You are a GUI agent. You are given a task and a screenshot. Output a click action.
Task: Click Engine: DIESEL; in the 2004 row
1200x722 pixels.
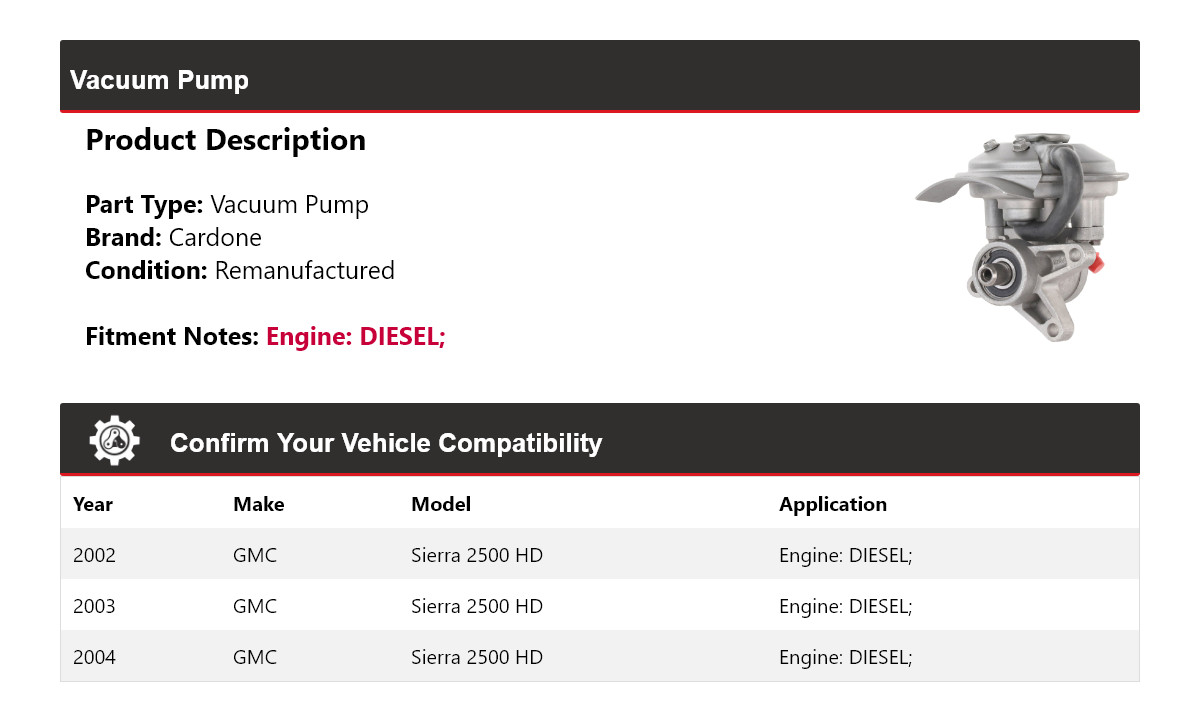coord(845,657)
